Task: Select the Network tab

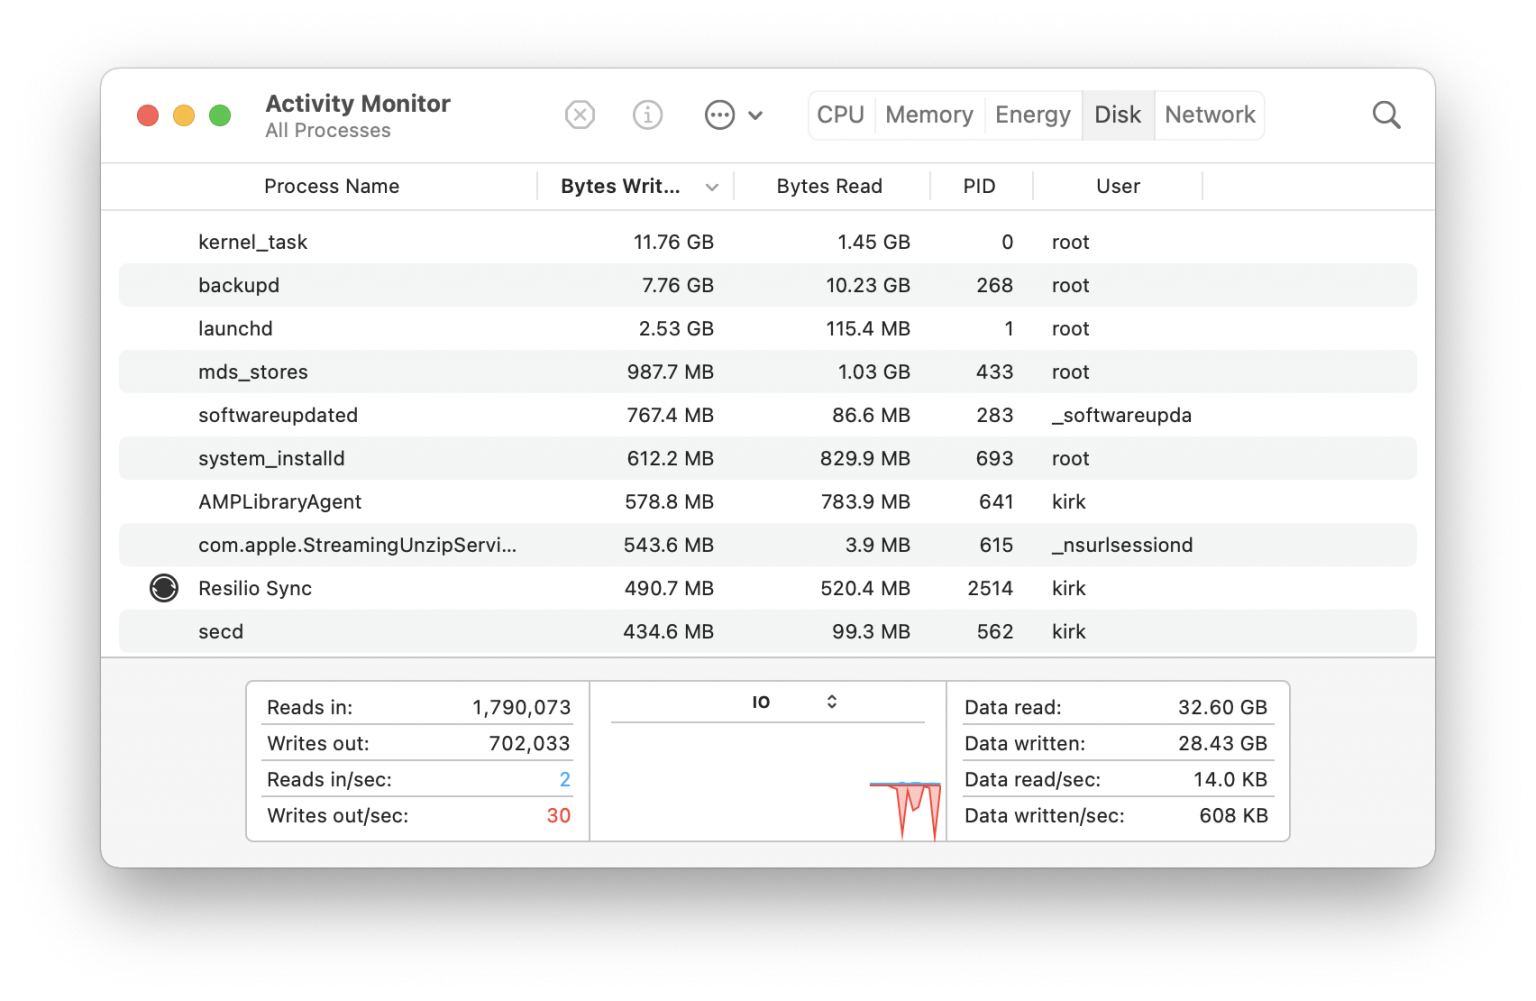Action: pyautogui.click(x=1209, y=115)
